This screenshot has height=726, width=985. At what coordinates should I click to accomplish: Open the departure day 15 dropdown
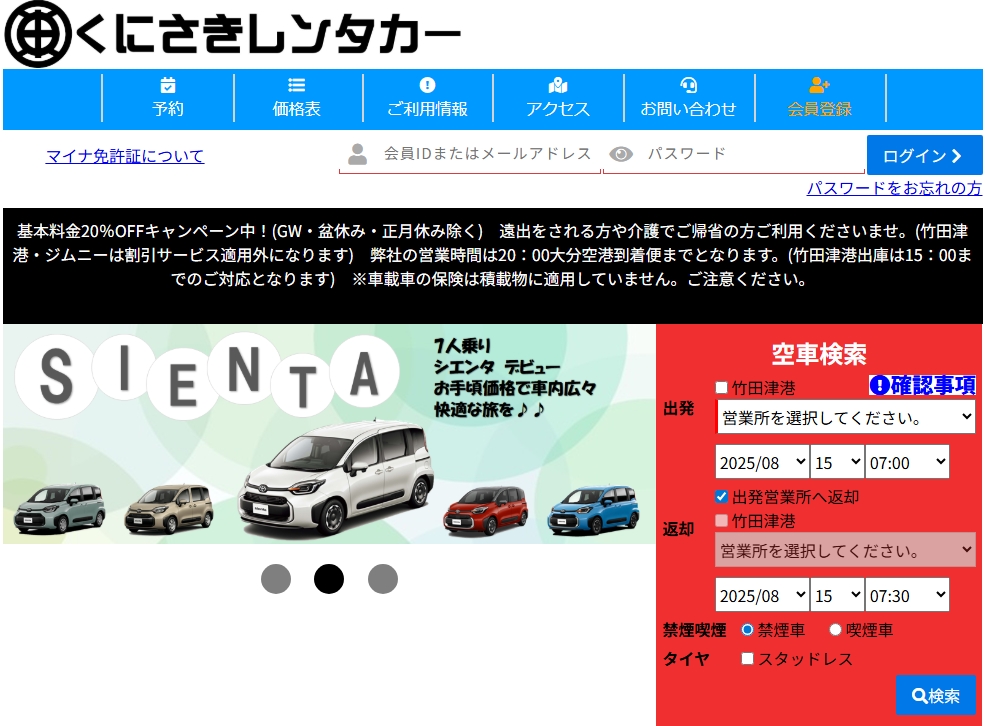pos(837,462)
